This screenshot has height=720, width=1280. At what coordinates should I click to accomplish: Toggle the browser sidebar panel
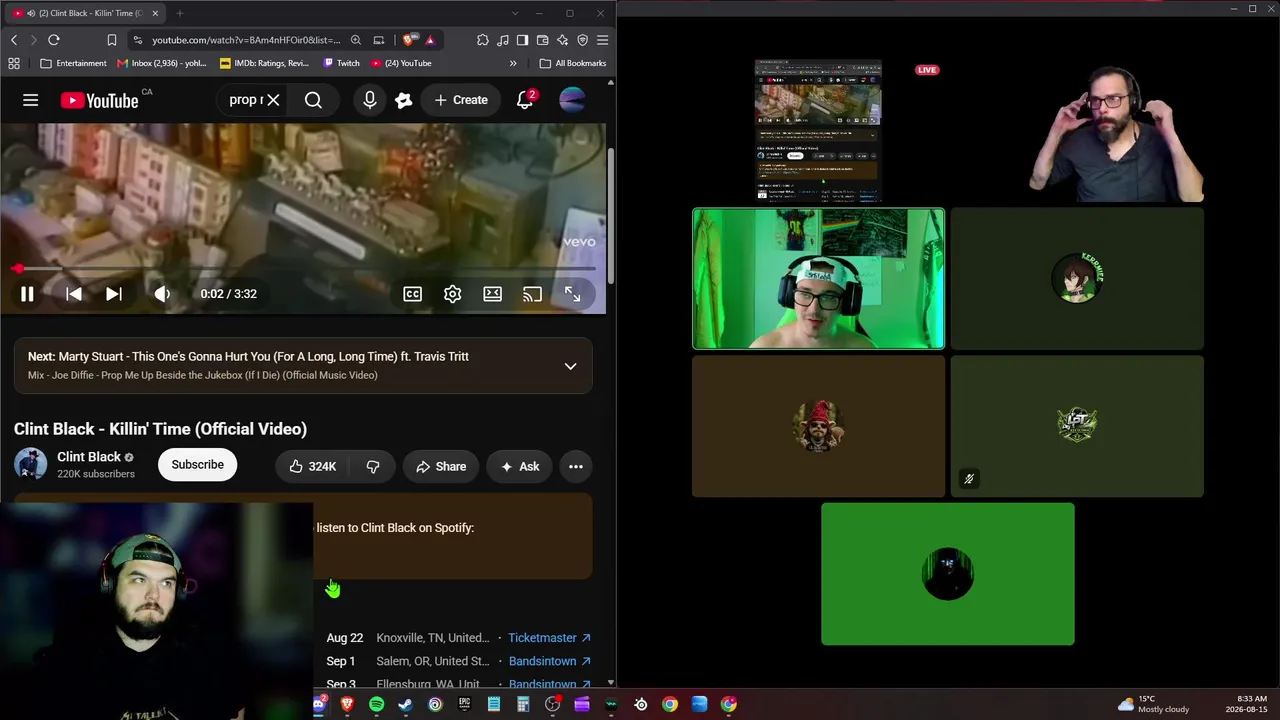point(523,40)
